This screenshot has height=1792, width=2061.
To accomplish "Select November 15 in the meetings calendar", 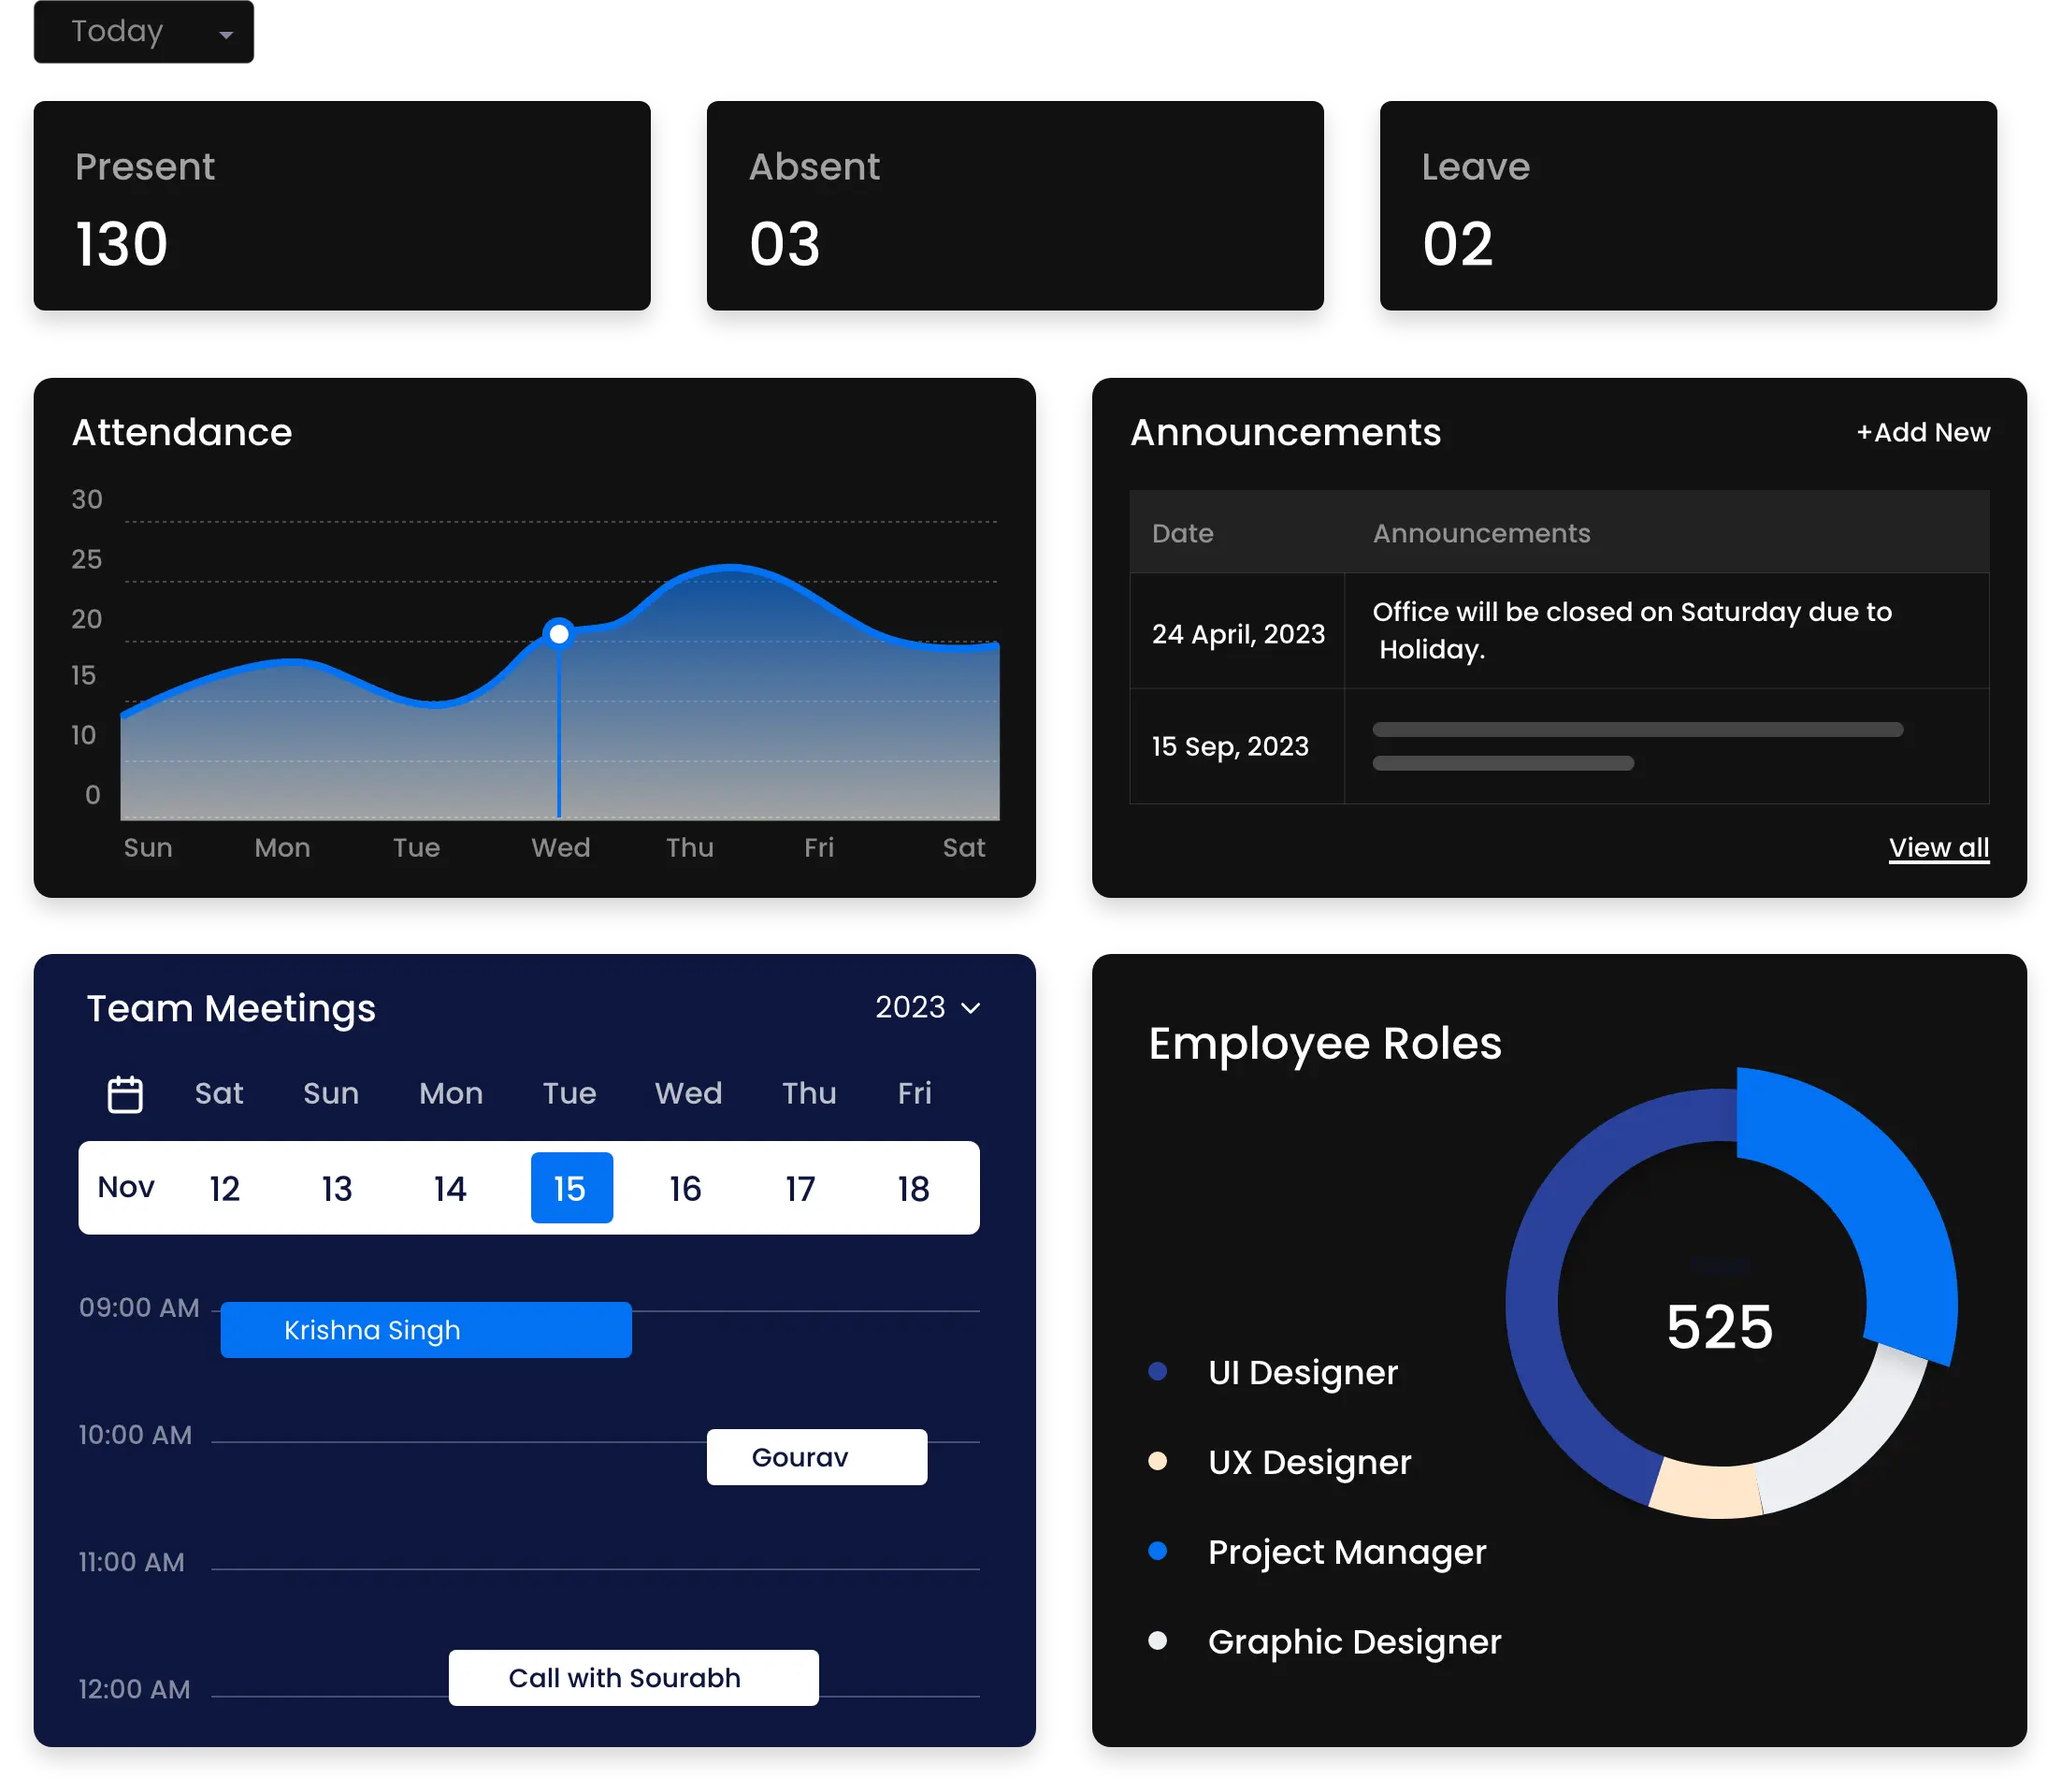I will click(571, 1188).
